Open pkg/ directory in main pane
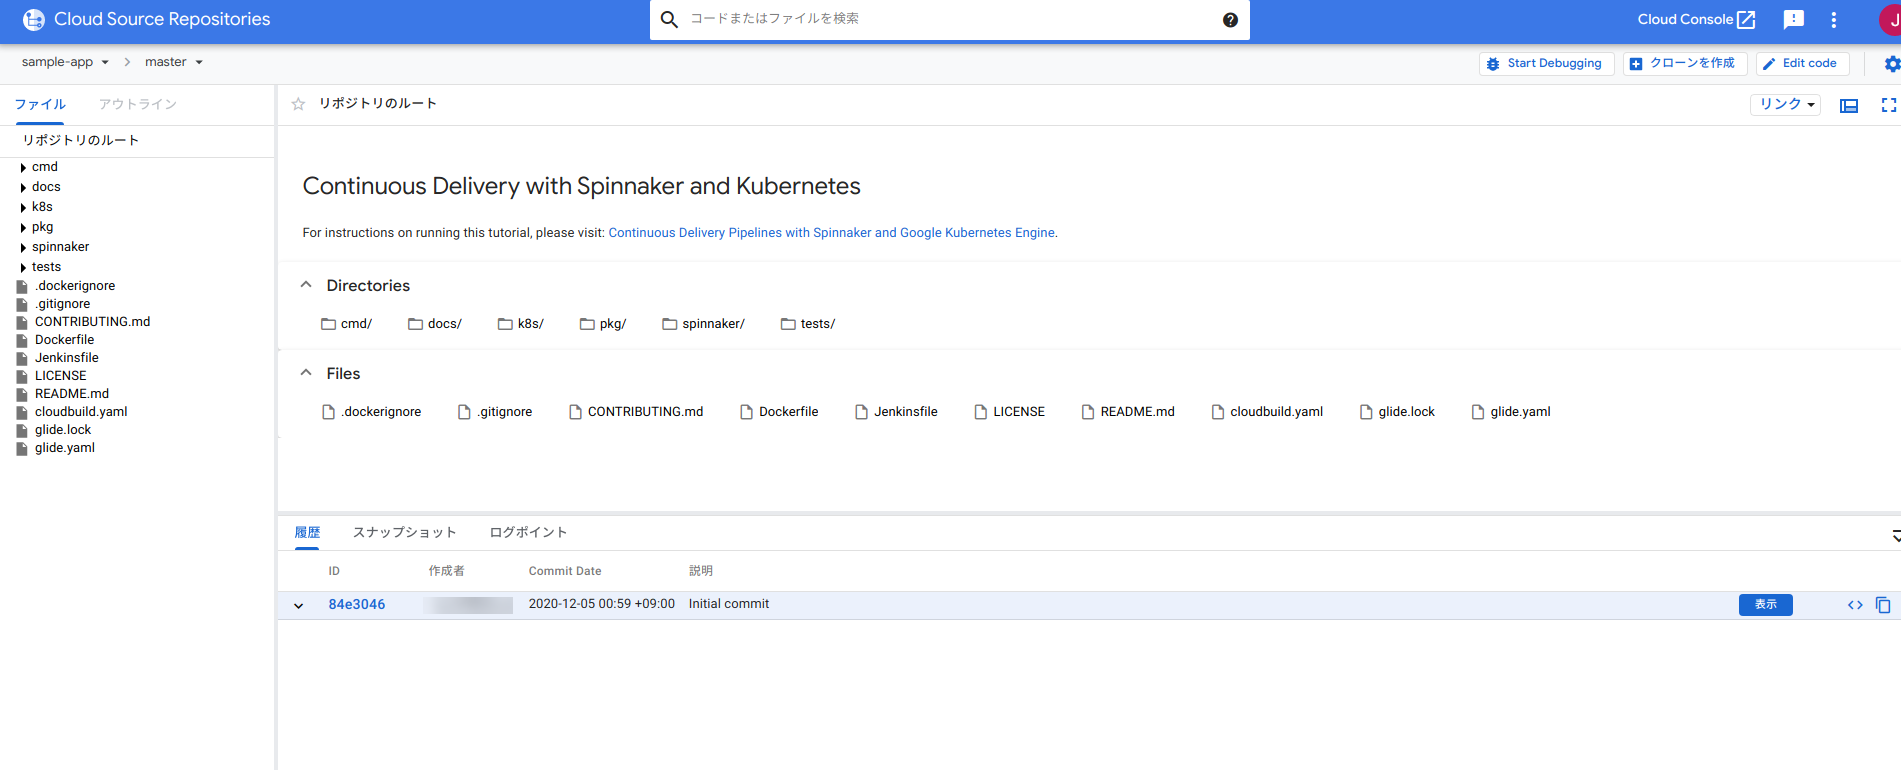1901x770 pixels. [x=603, y=324]
